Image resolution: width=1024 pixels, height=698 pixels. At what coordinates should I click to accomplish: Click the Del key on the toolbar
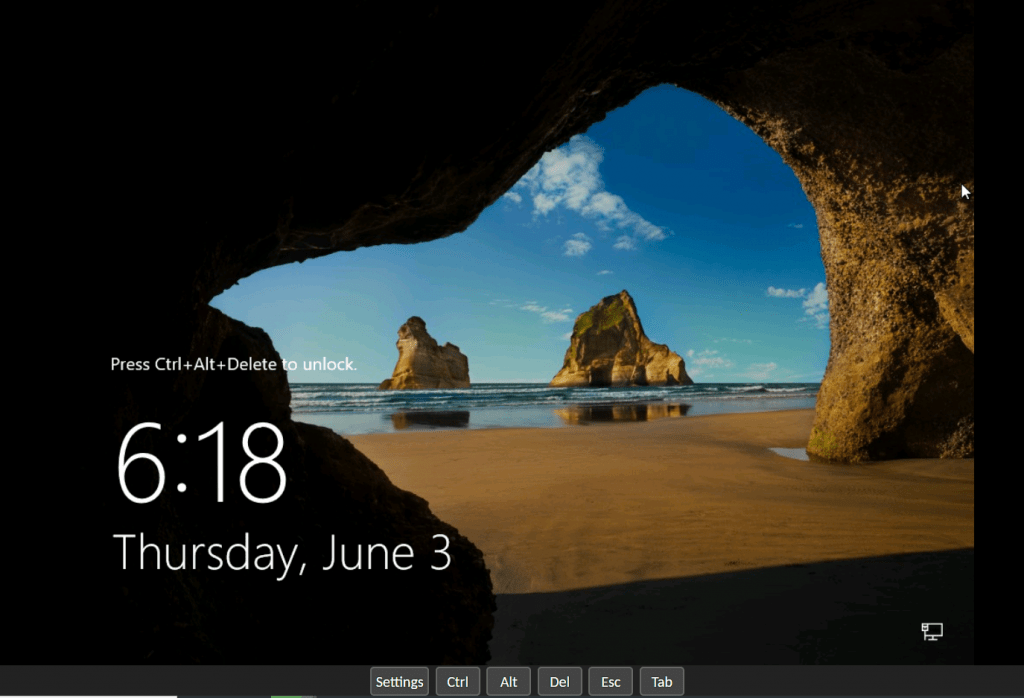point(559,681)
